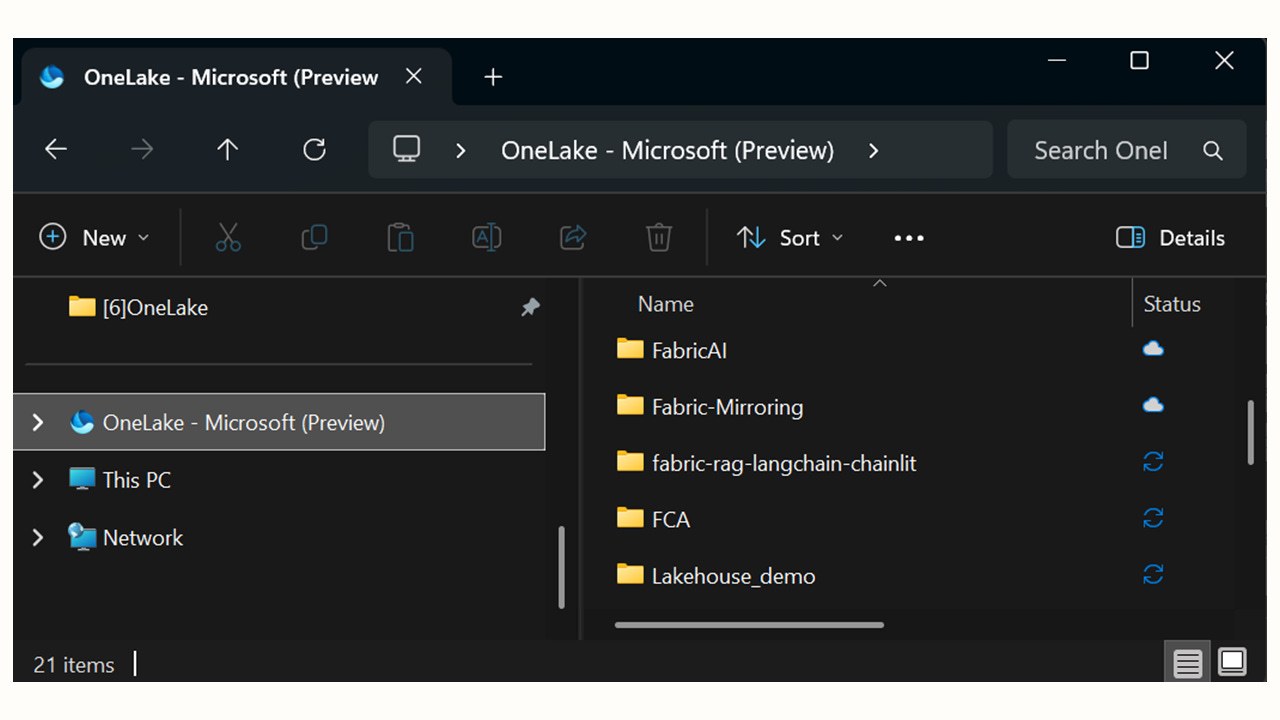Go up one folder level
This screenshot has width=1280, height=720.
pyautogui.click(x=228, y=150)
